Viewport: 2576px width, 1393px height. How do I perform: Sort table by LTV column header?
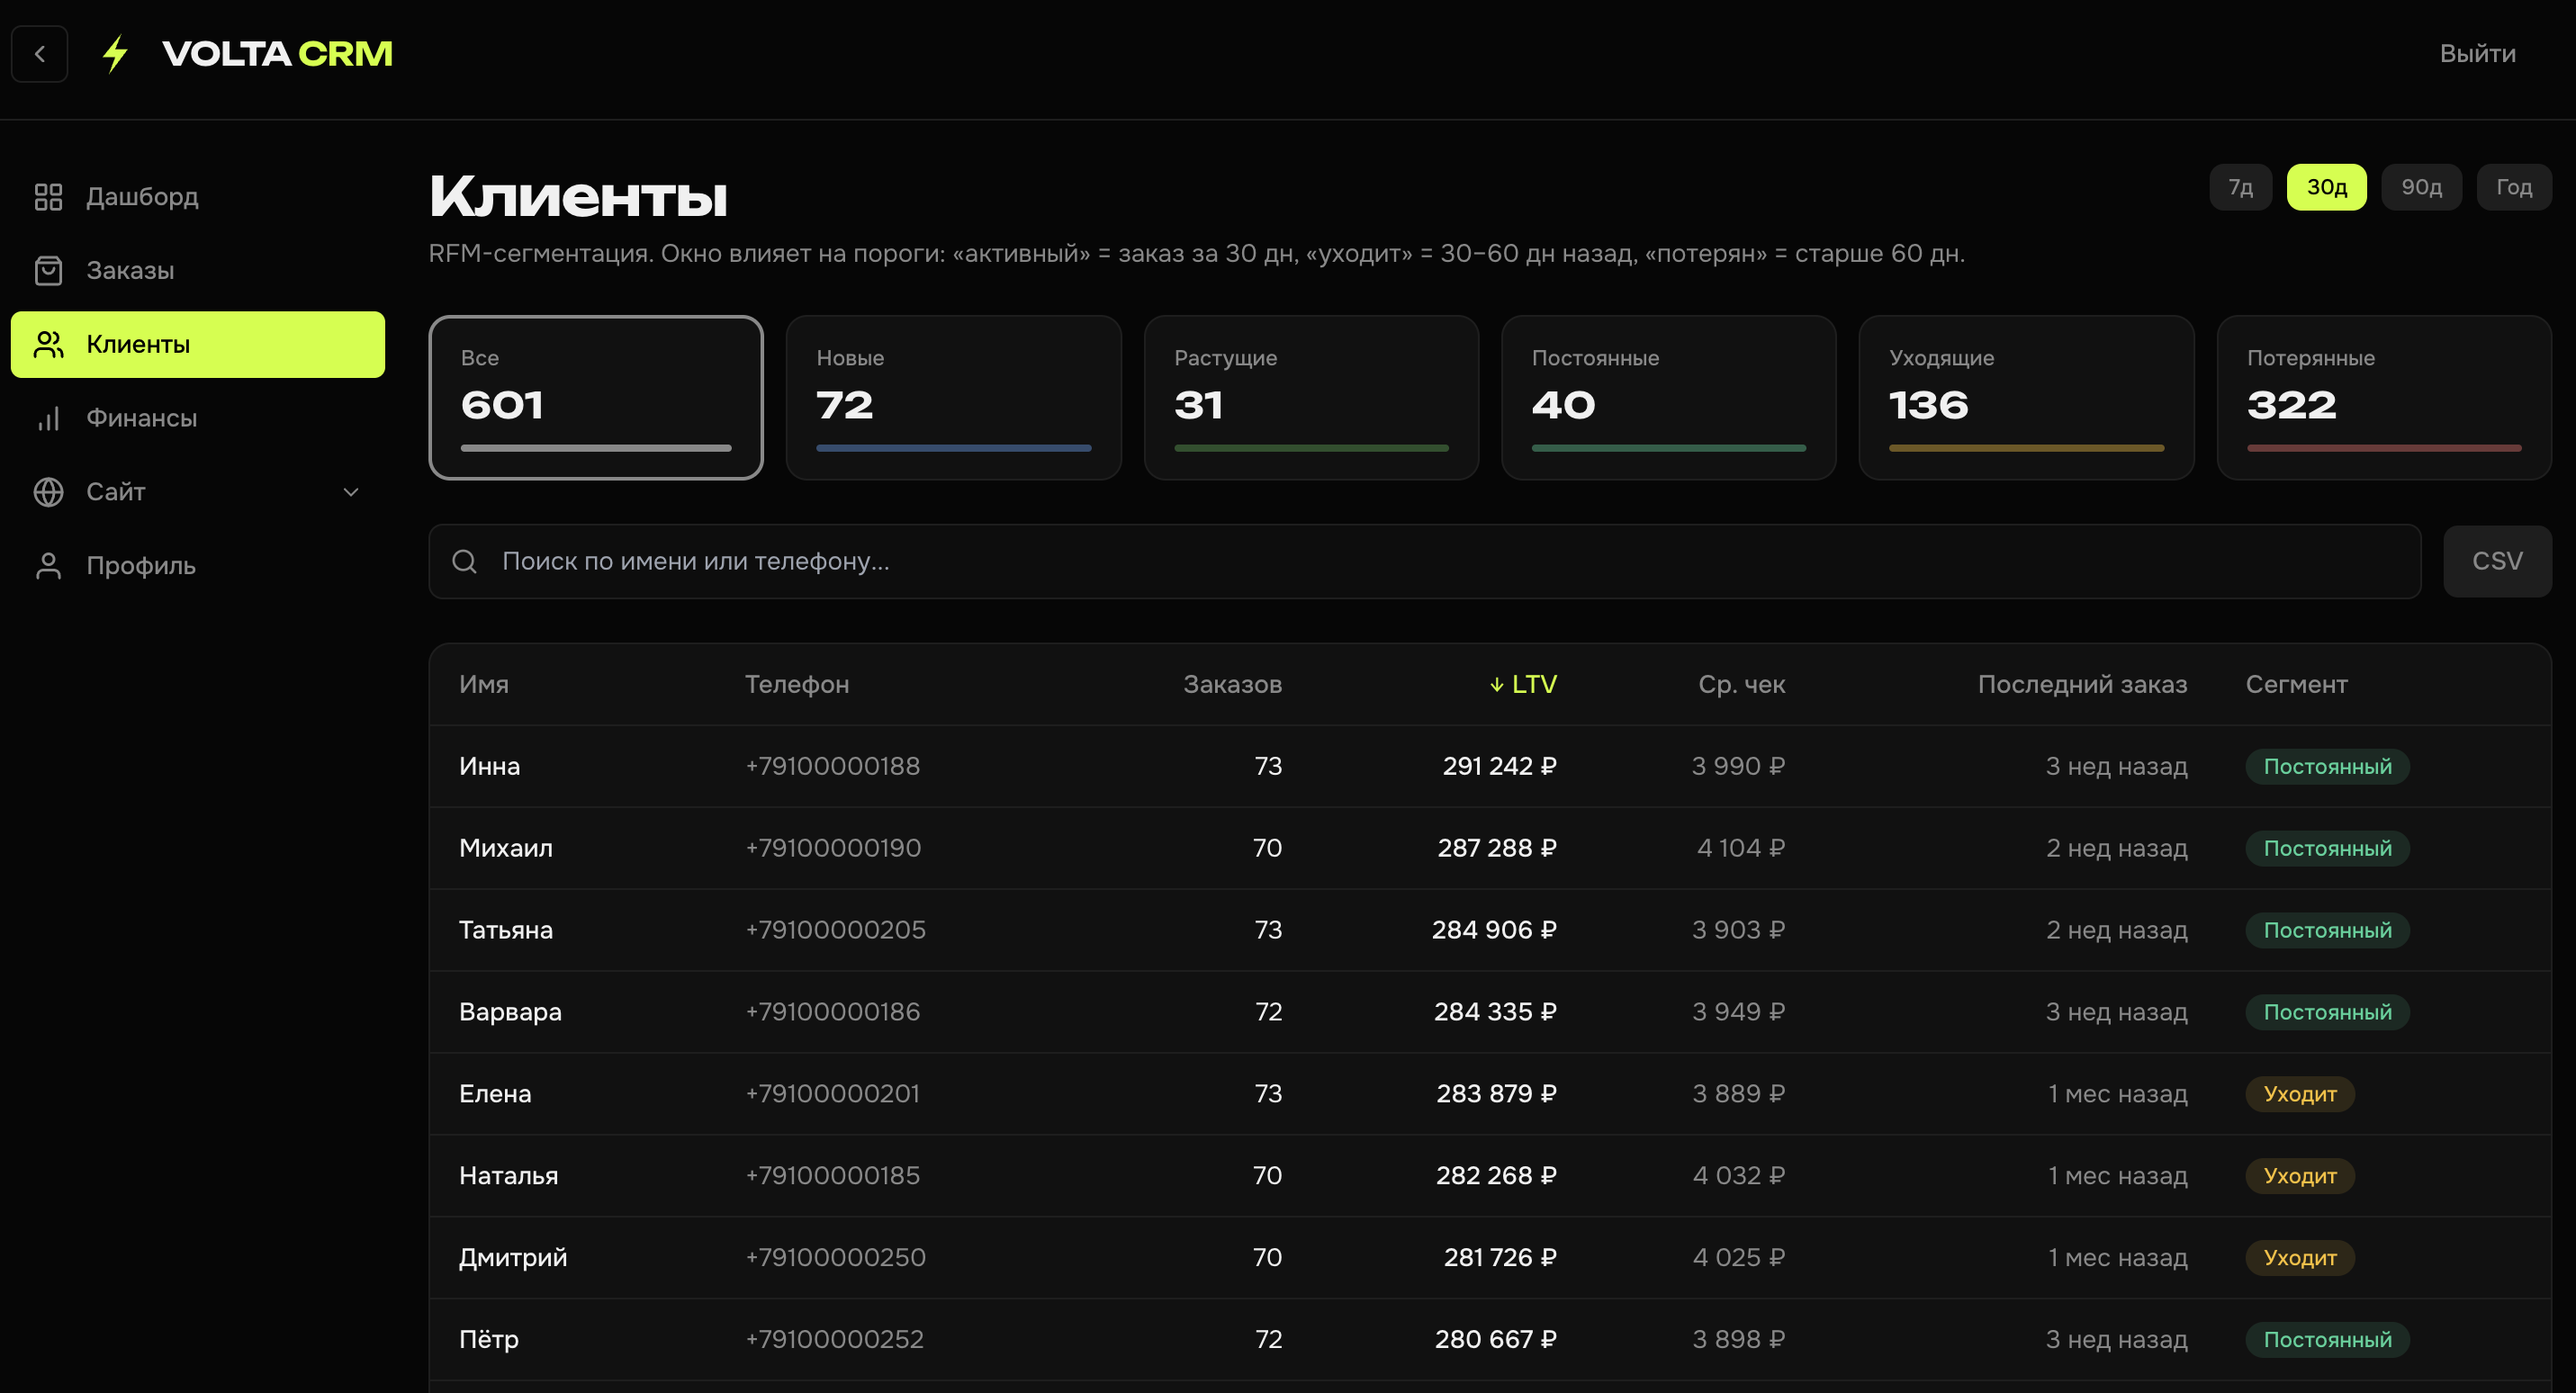pos(1523,685)
